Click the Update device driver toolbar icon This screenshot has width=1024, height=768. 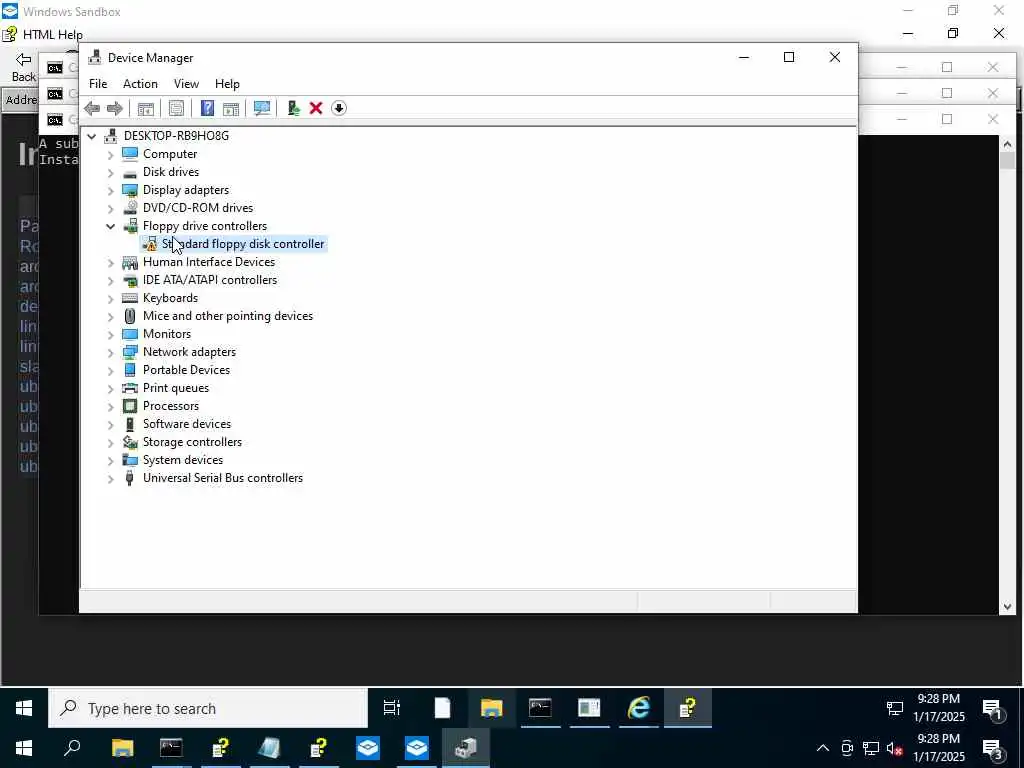(293, 108)
